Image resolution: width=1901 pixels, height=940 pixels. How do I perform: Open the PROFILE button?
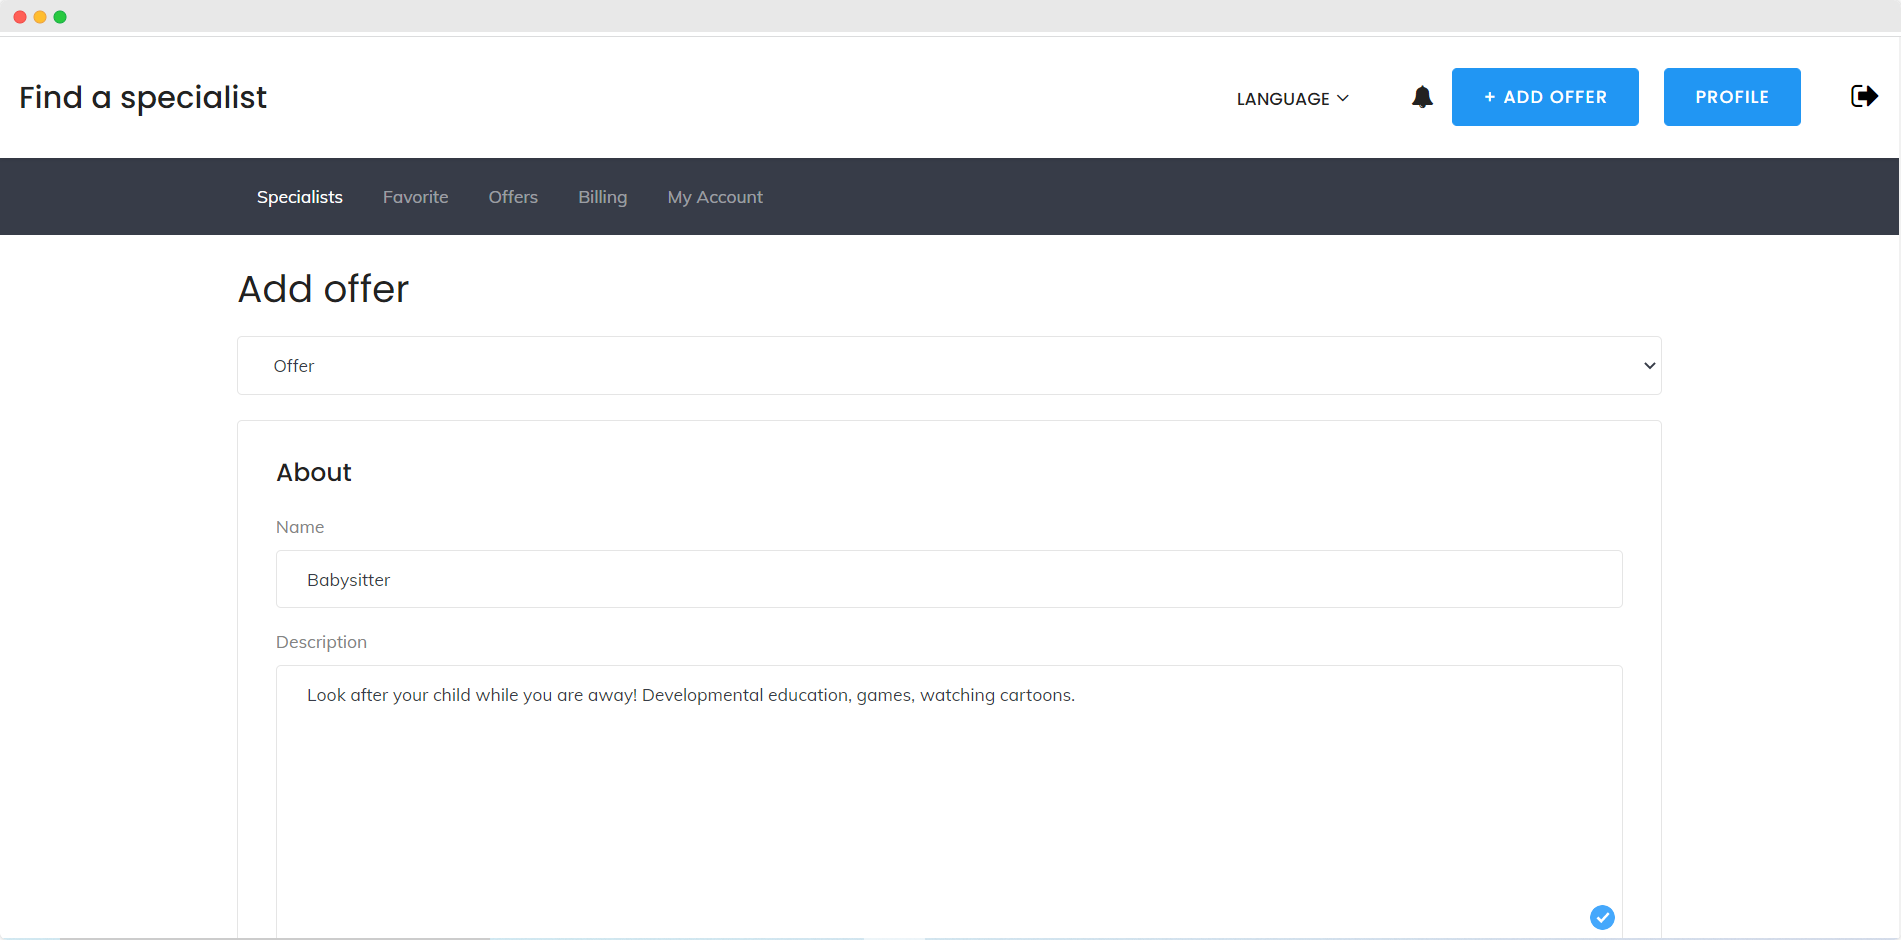(1732, 97)
